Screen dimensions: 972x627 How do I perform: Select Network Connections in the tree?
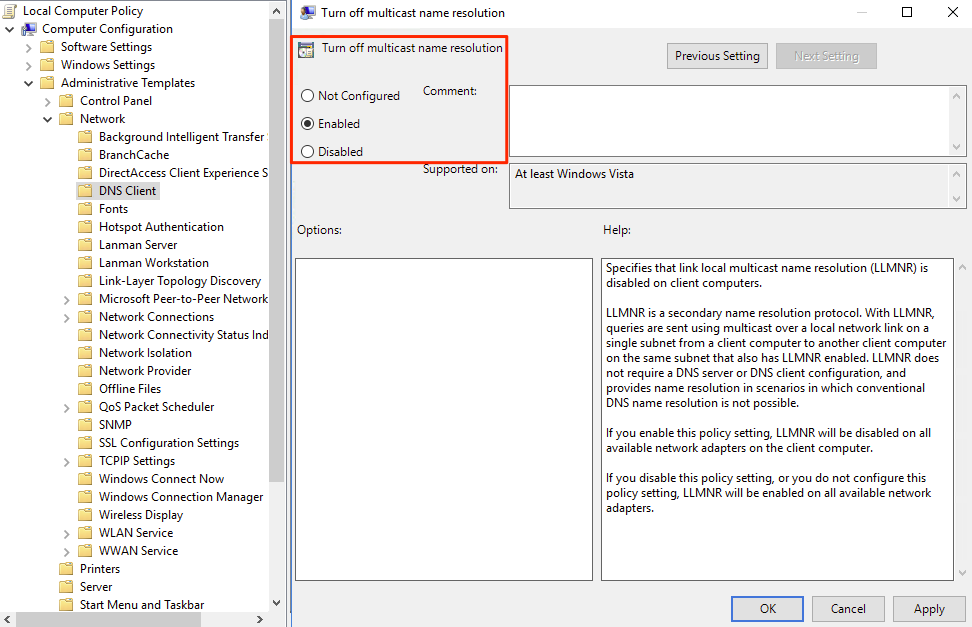(156, 317)
